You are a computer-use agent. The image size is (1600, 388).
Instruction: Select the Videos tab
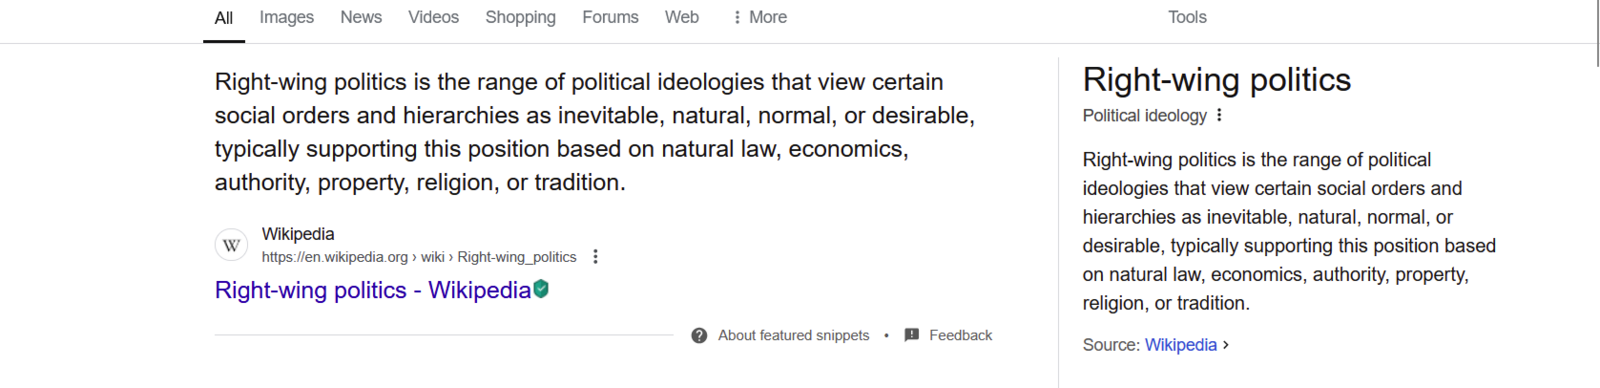pos(433,17)
